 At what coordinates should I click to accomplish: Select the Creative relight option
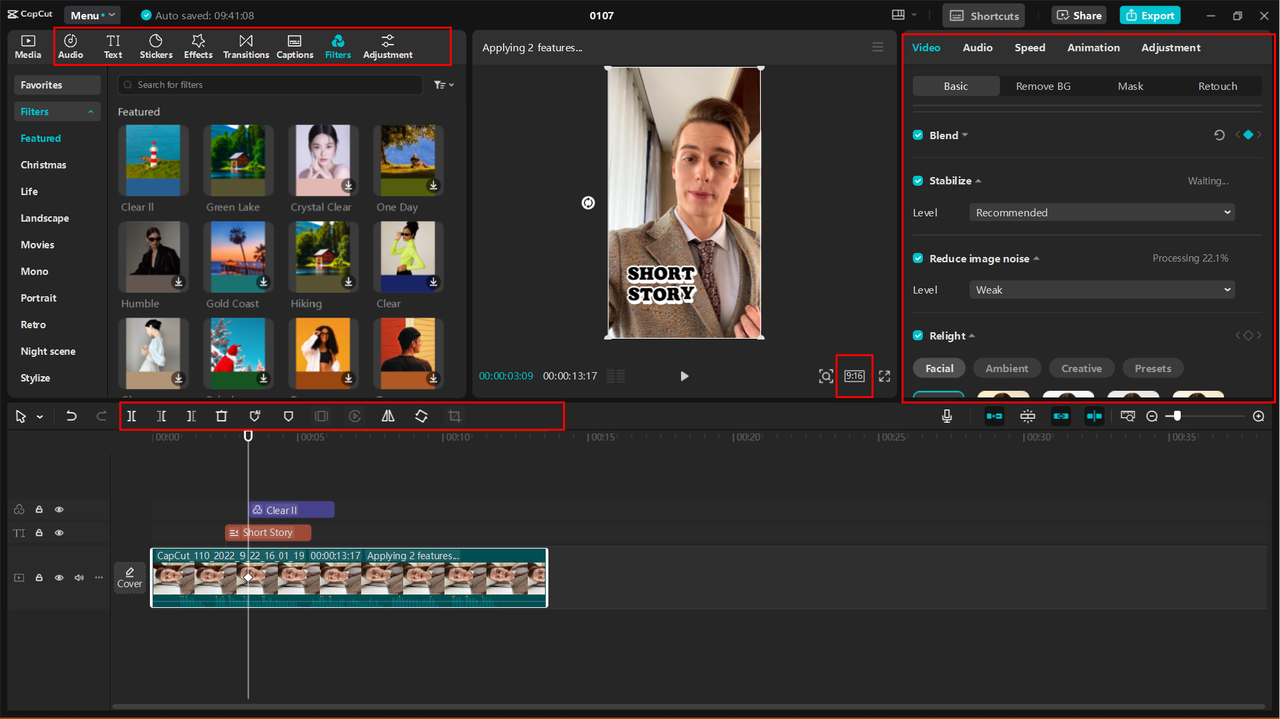coord(1081,368)
